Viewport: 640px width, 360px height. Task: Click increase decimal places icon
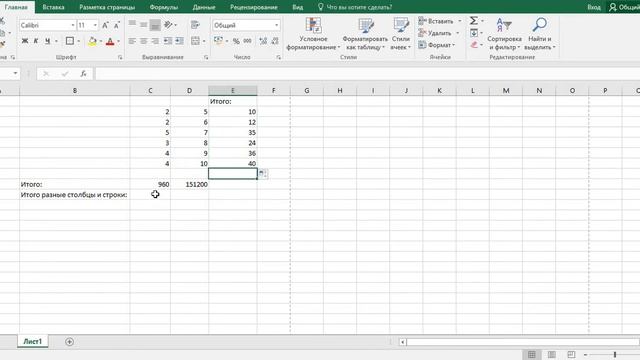(x=263, y=41)
